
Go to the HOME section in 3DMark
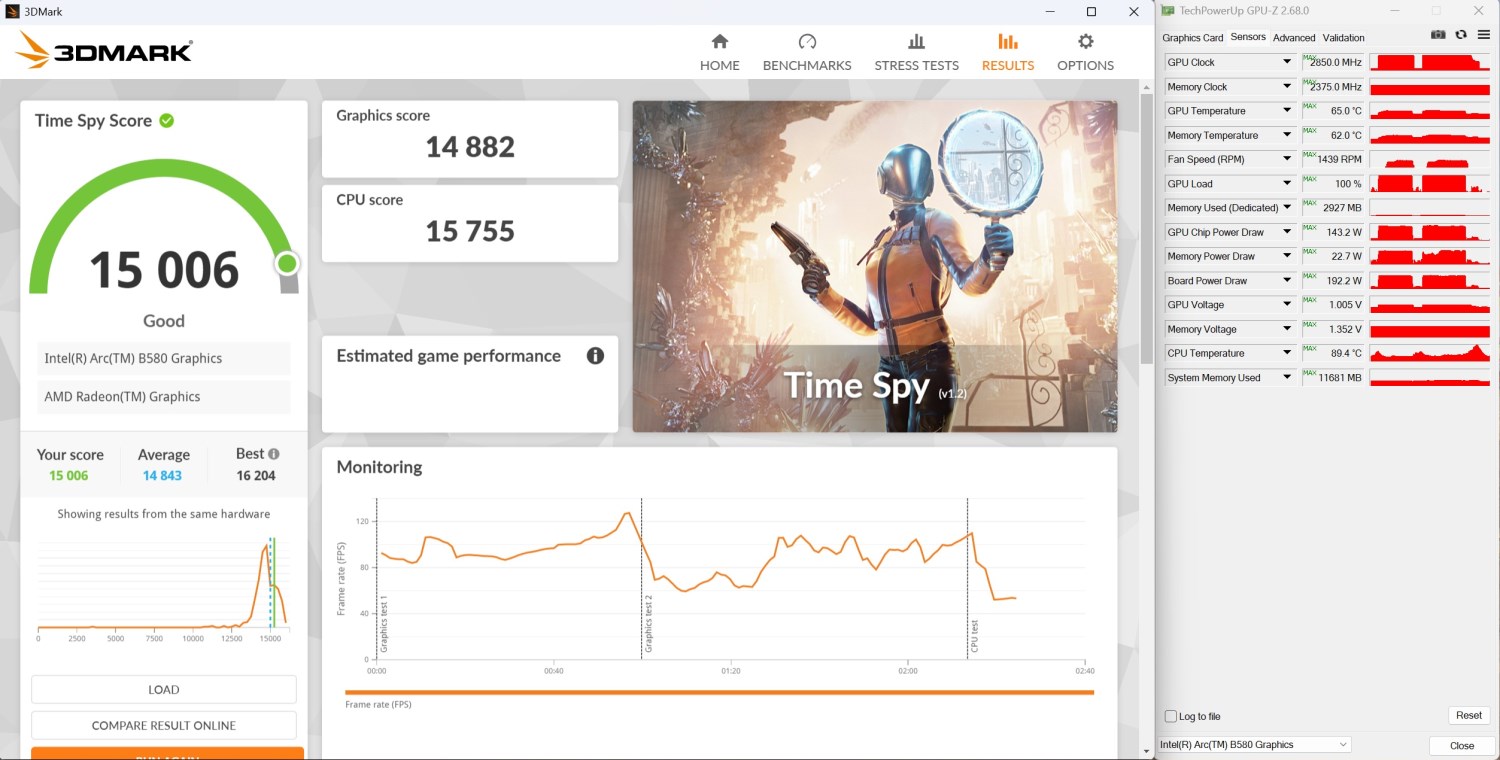click(x=720, y=52)
